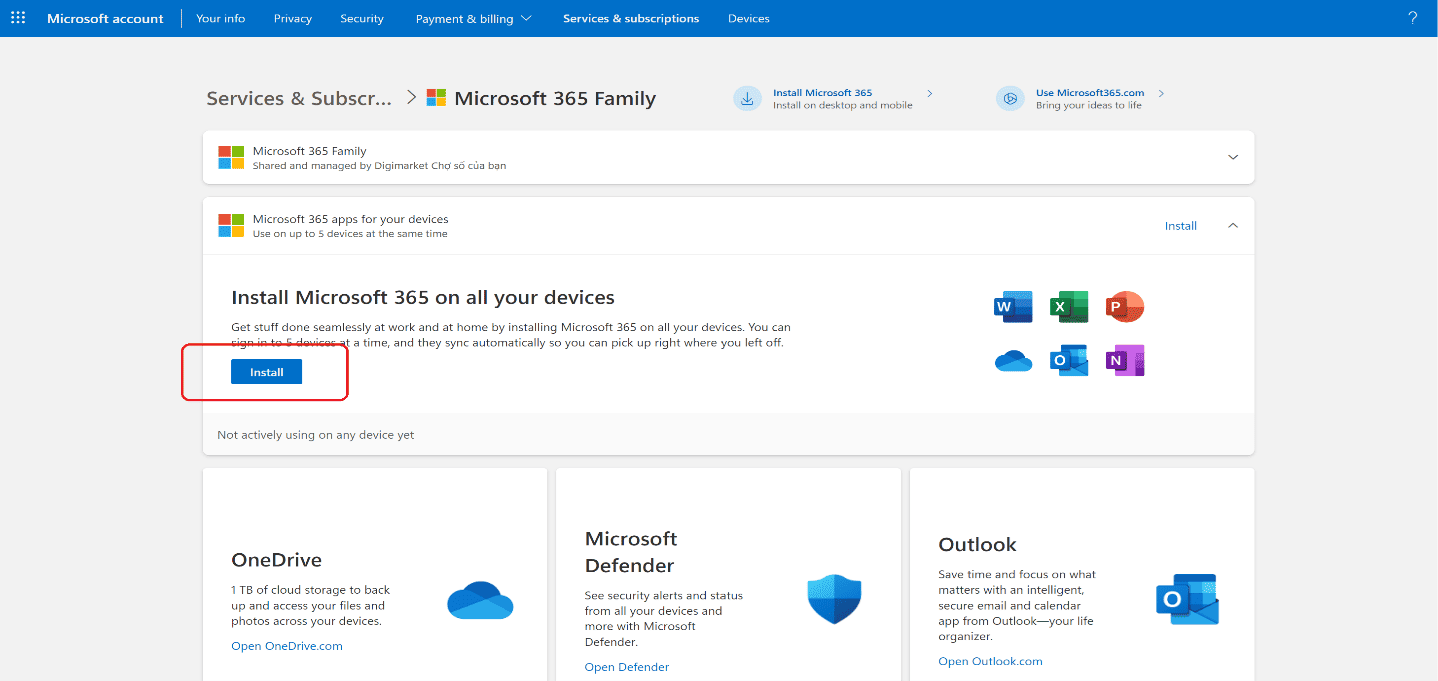The height and width of the screenshot is (681, 1438).
Task: Click the Use Microsoft365.com link
Action: coord(1090,93)
